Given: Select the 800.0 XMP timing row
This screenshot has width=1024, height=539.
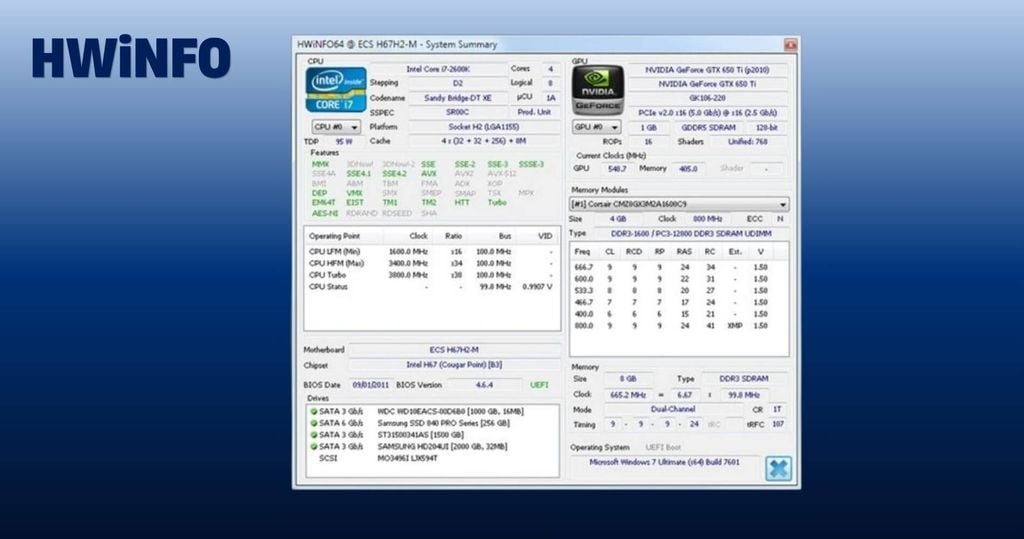Looking at the screenshot, I should 679,326.
